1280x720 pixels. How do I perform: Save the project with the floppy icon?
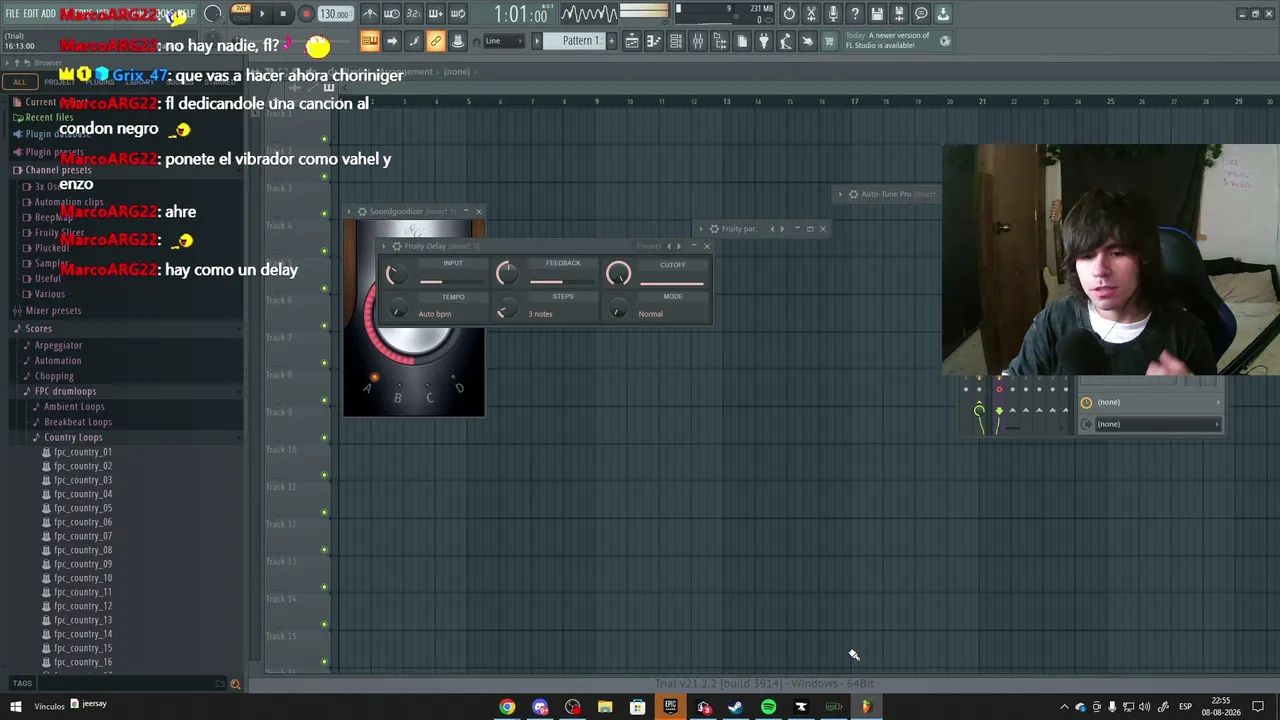tap(877, 14)
